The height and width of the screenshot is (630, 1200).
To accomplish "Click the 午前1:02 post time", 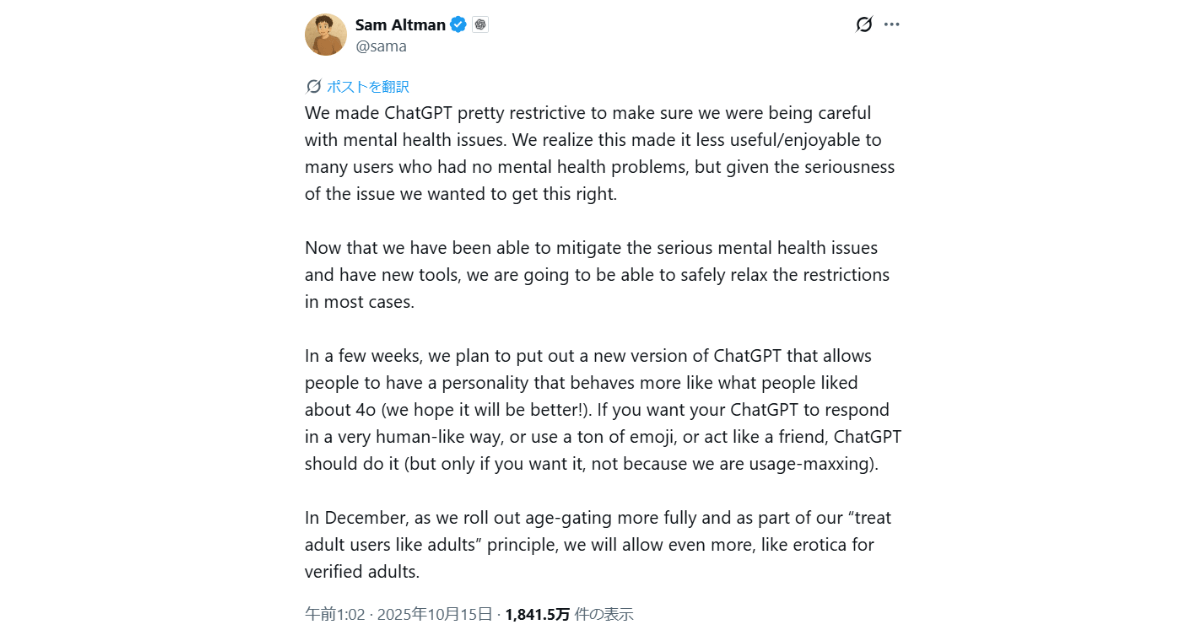I will click(x=335, y=614).
